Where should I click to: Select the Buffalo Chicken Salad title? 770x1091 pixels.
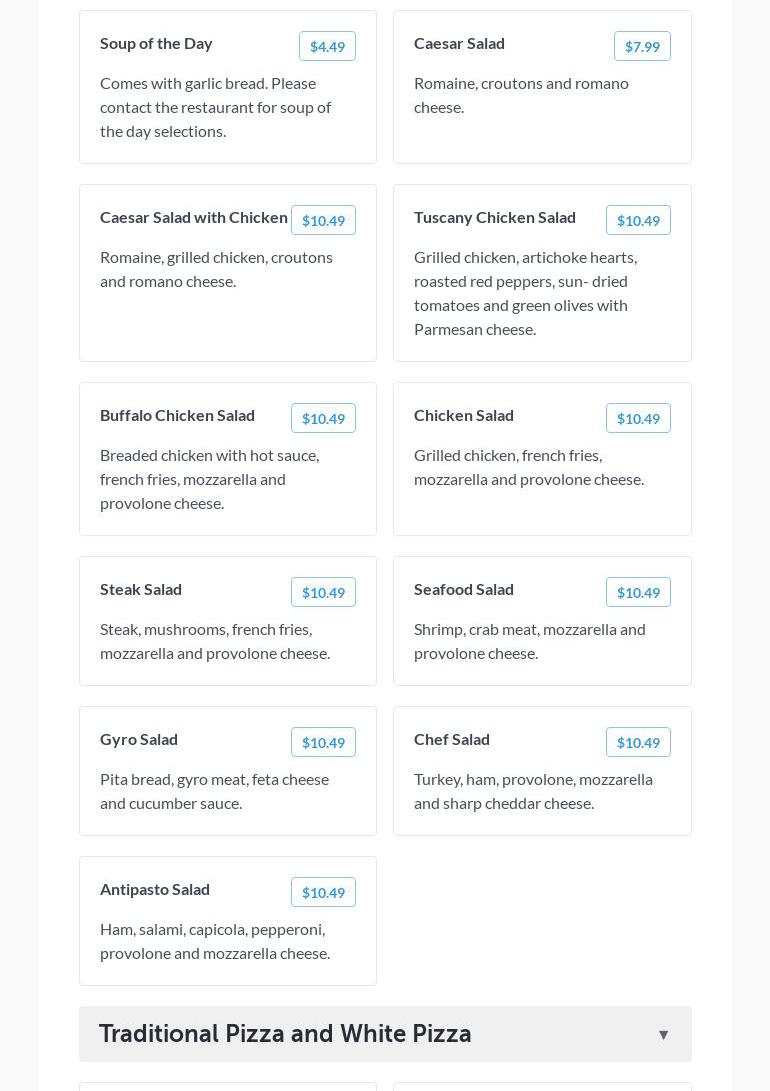(x=177, y=415)
